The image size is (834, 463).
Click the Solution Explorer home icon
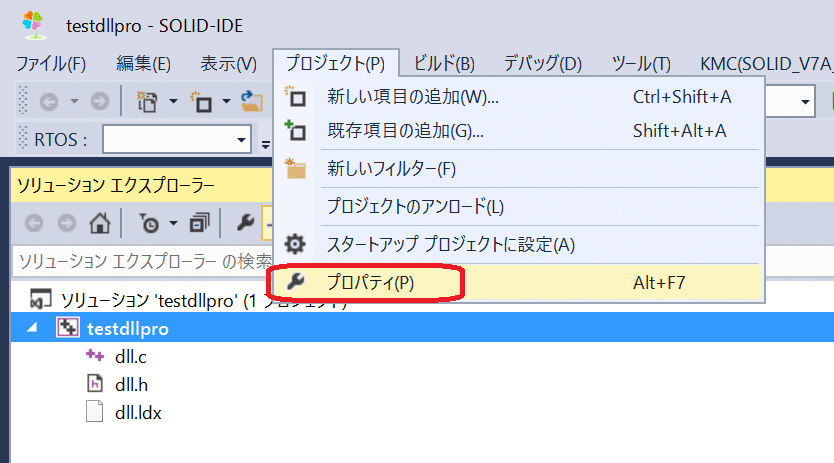100,223
